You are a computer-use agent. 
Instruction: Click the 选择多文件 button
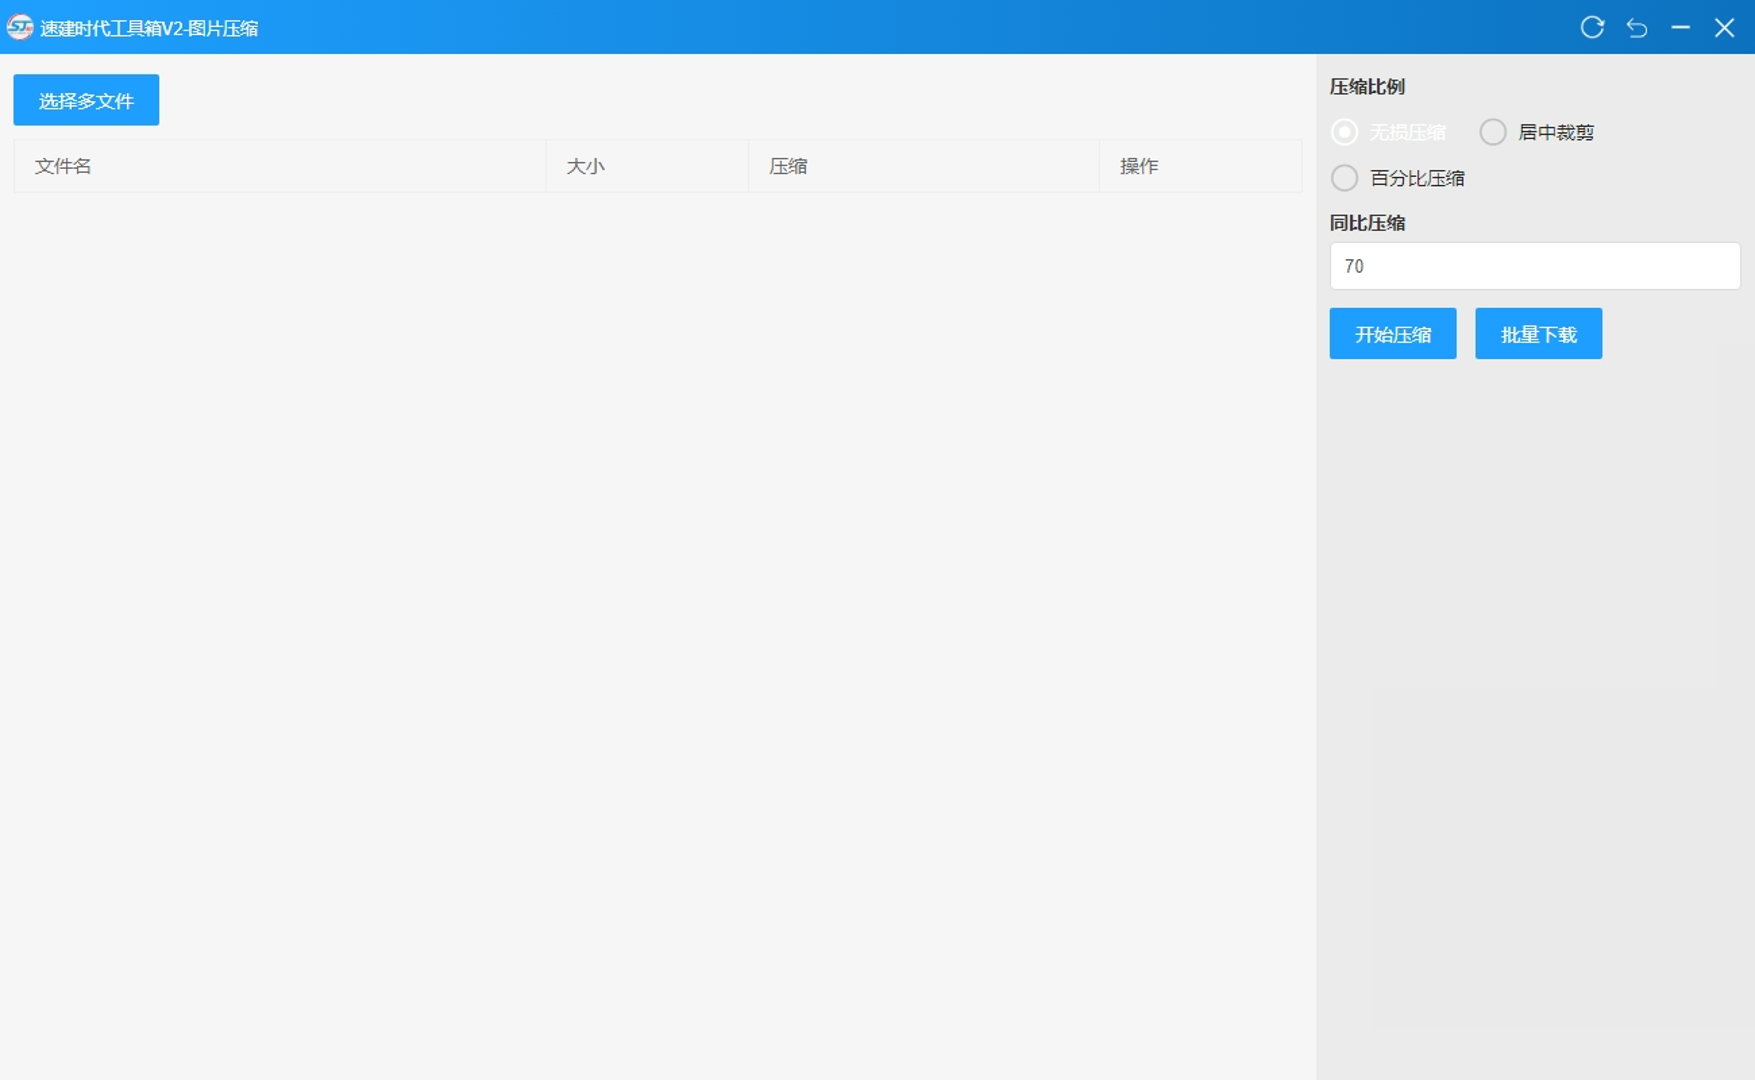(86, 100)
